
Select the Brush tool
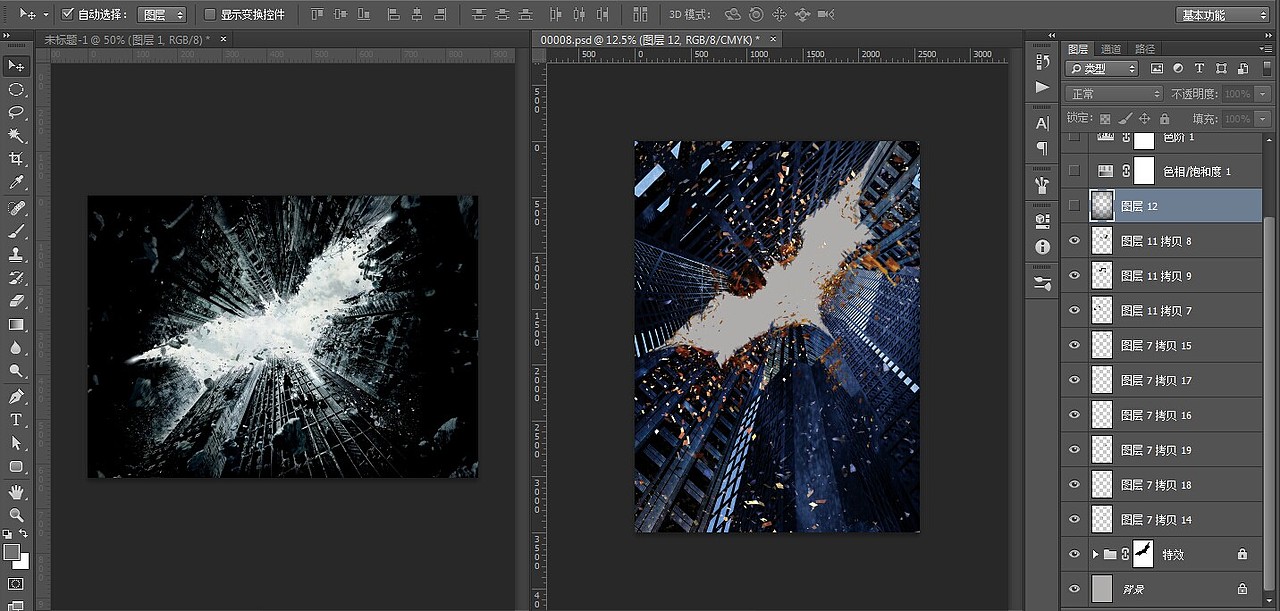[16, 231]
